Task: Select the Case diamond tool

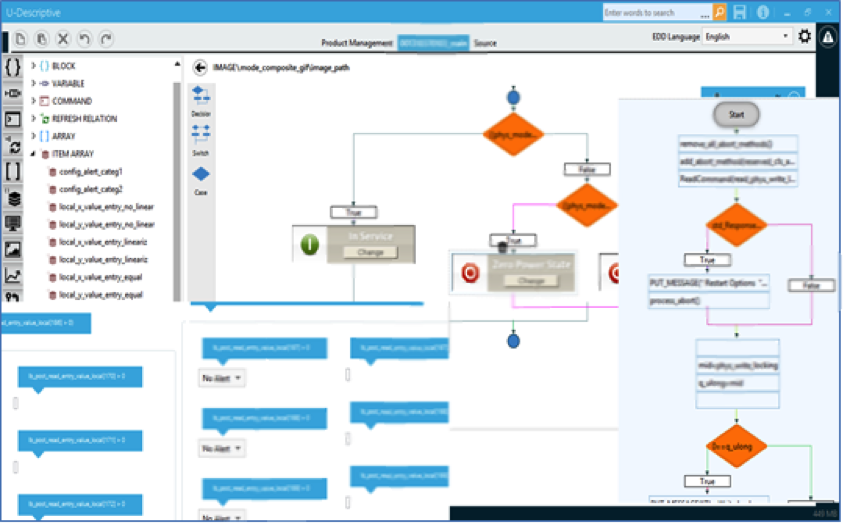Action: [x=200, y=176]
